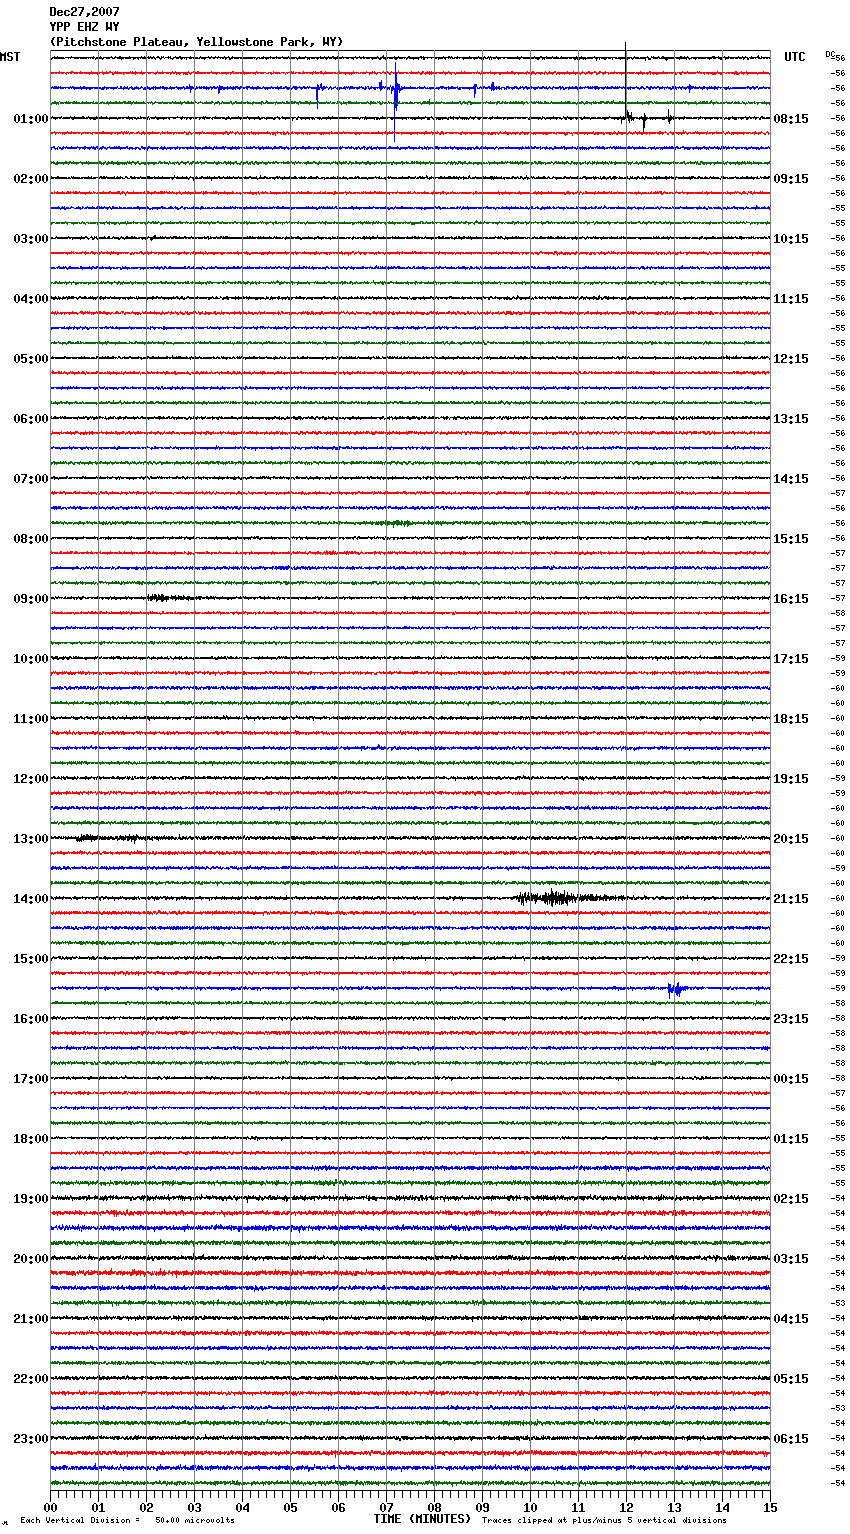Click the "05:00" MST row label
This screenshot has height=1534, width=850.
(x=31, y=359)
